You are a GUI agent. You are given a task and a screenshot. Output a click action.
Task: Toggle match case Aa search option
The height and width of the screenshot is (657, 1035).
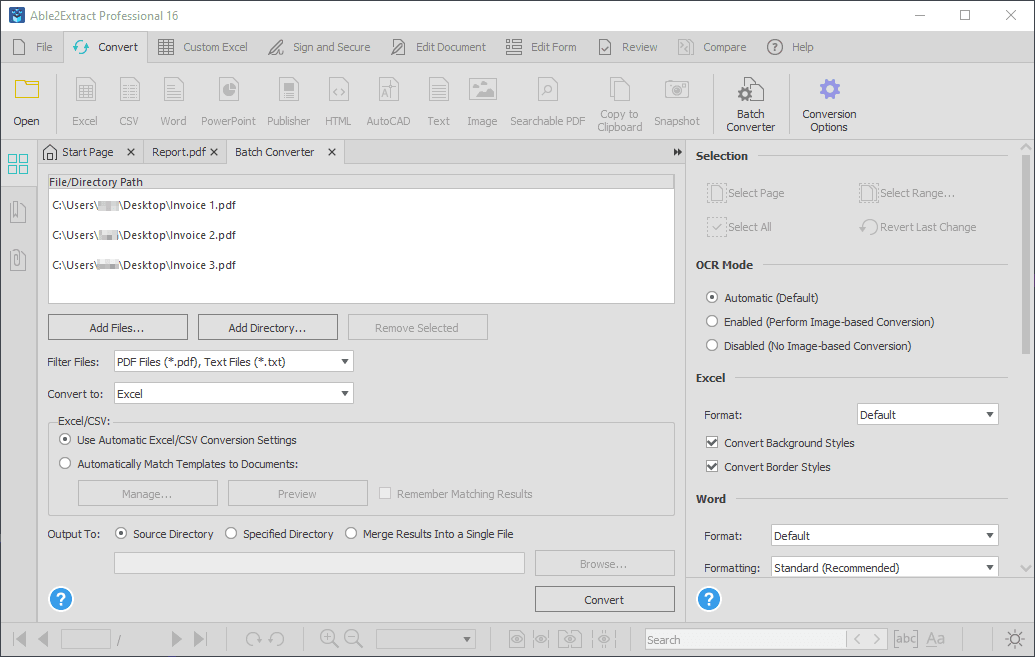935,639
